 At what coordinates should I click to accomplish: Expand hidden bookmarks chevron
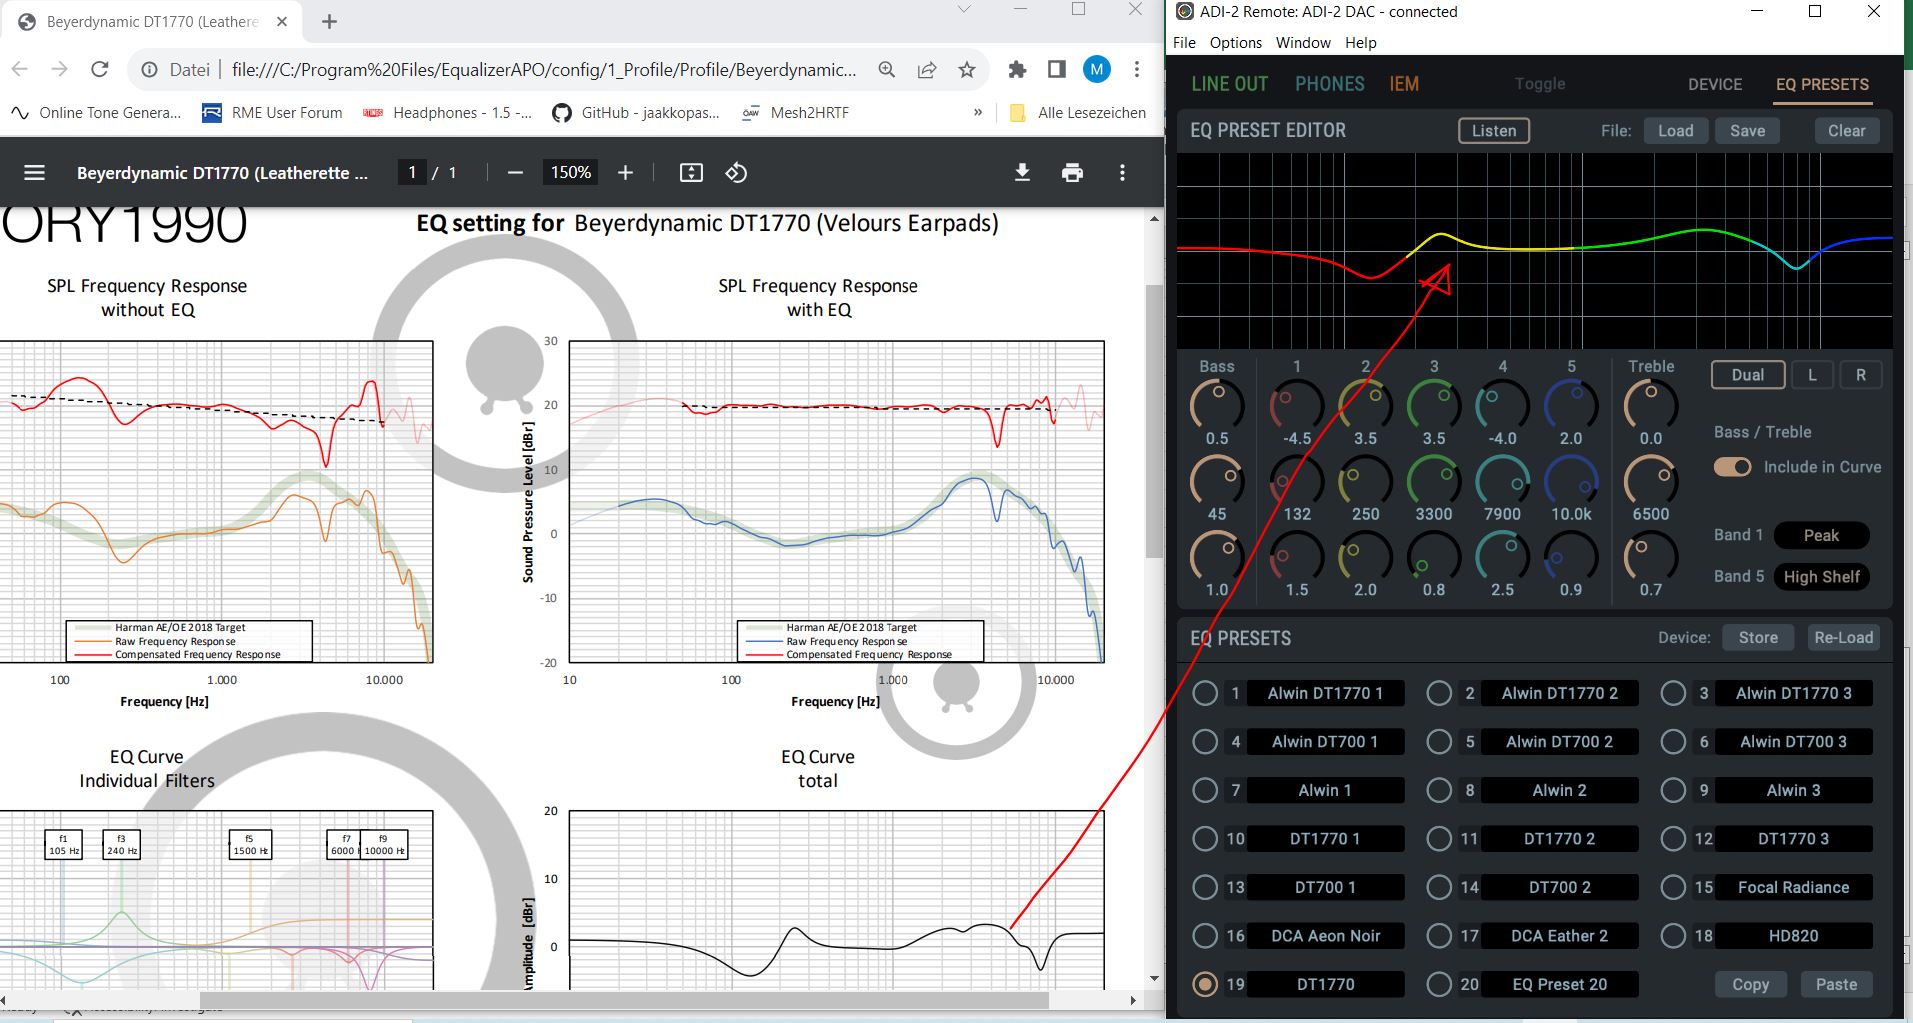point(977,112)
